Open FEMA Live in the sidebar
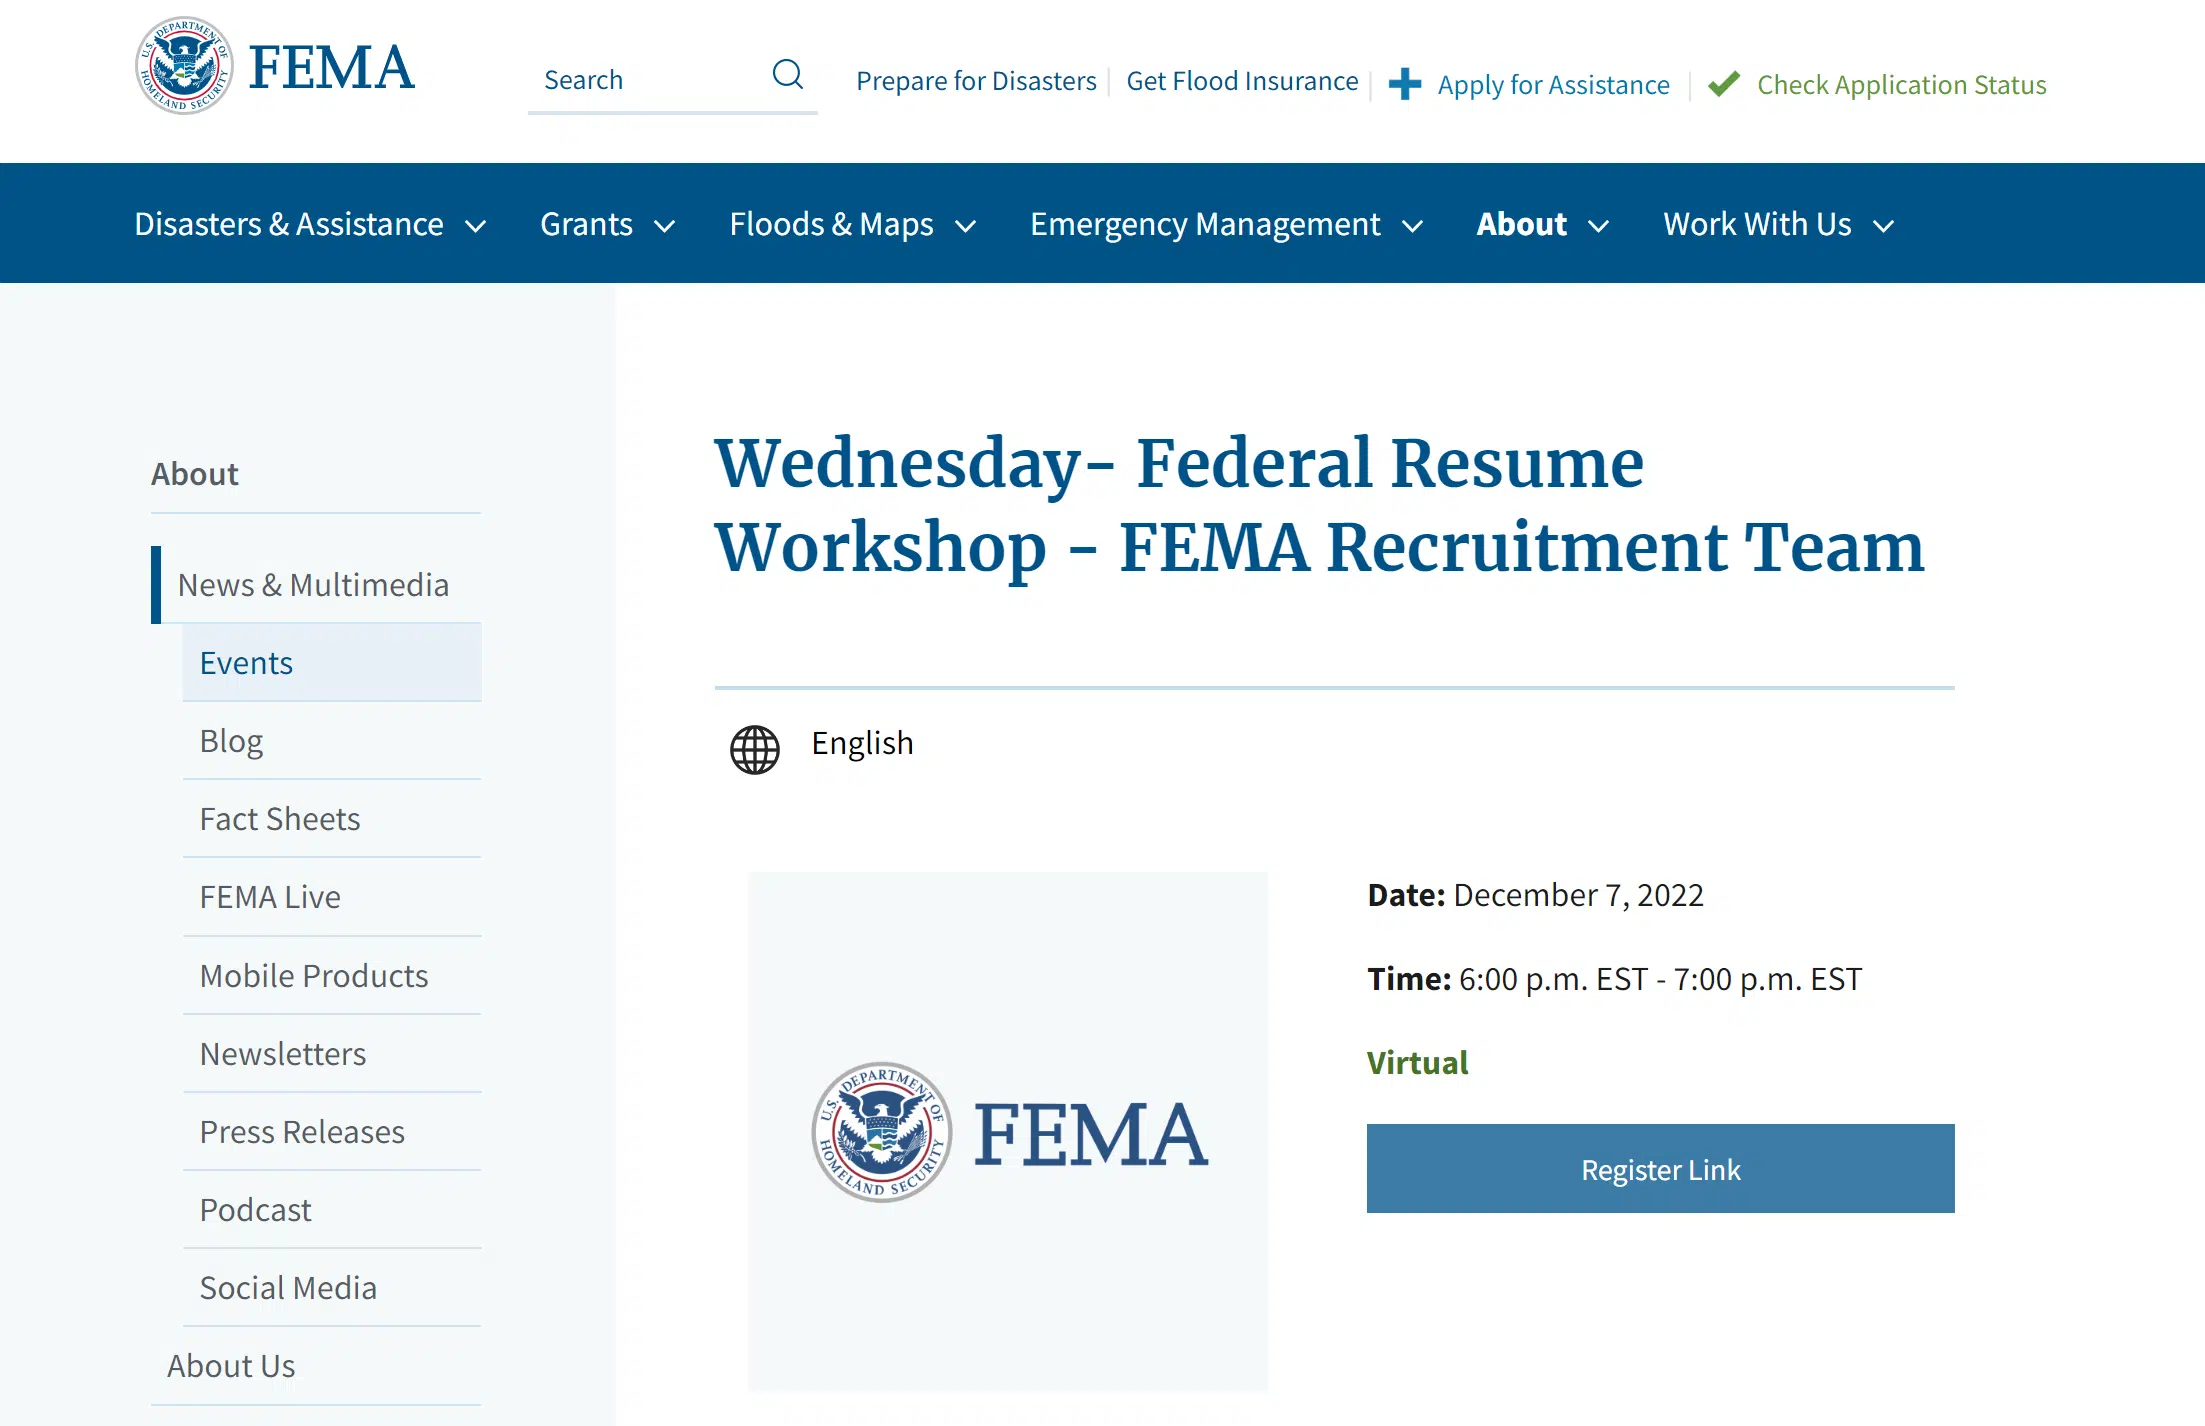 tap(332, 897)
